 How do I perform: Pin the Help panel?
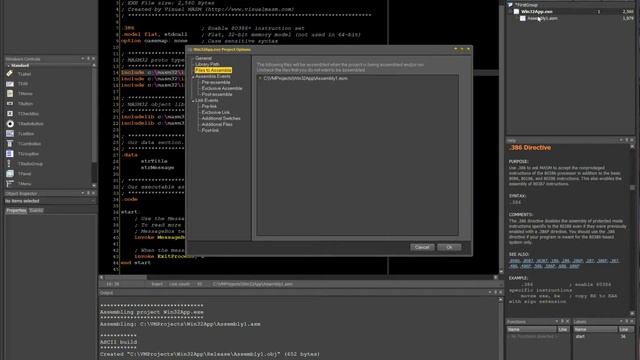pyautogui.click(x=627, y=140)
